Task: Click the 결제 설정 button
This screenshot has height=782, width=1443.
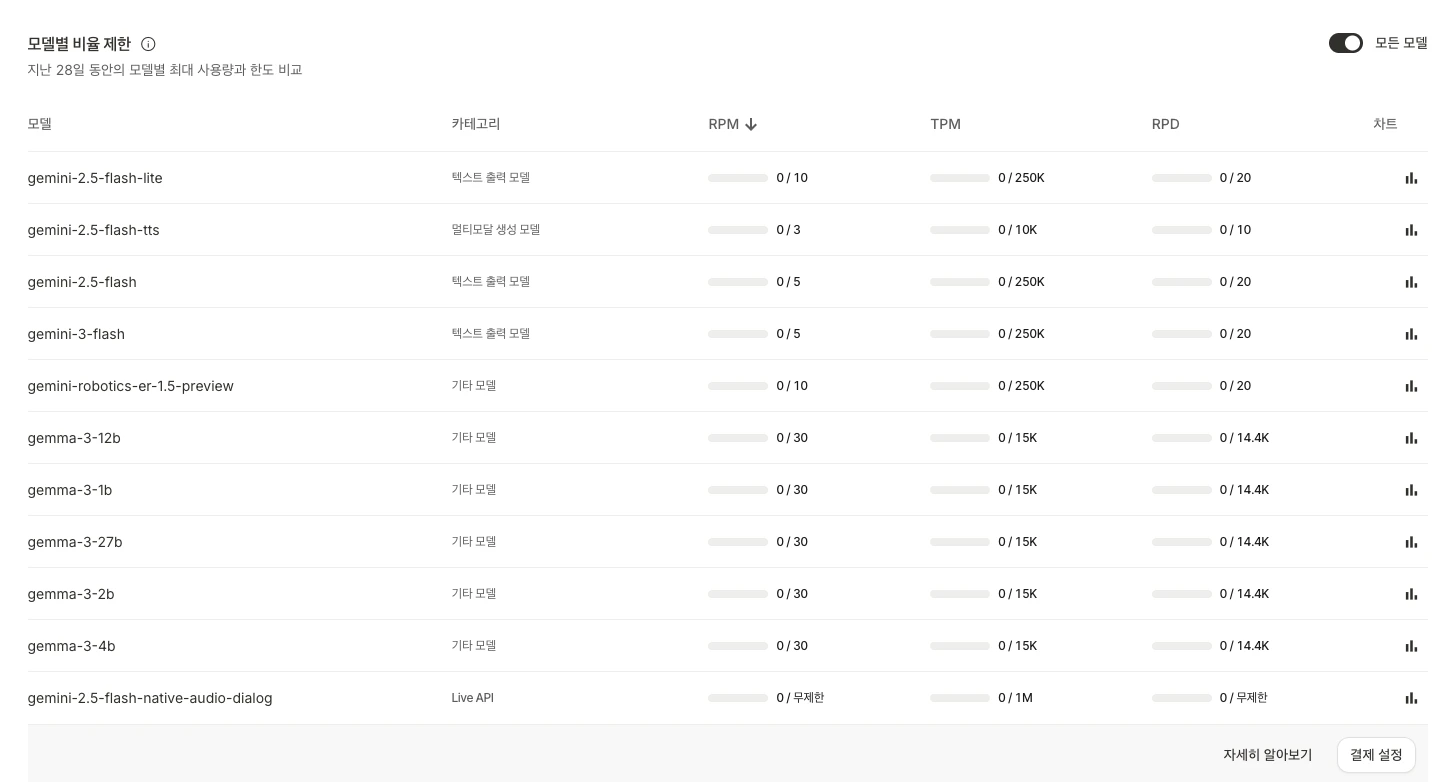Action: point(1376,755)
